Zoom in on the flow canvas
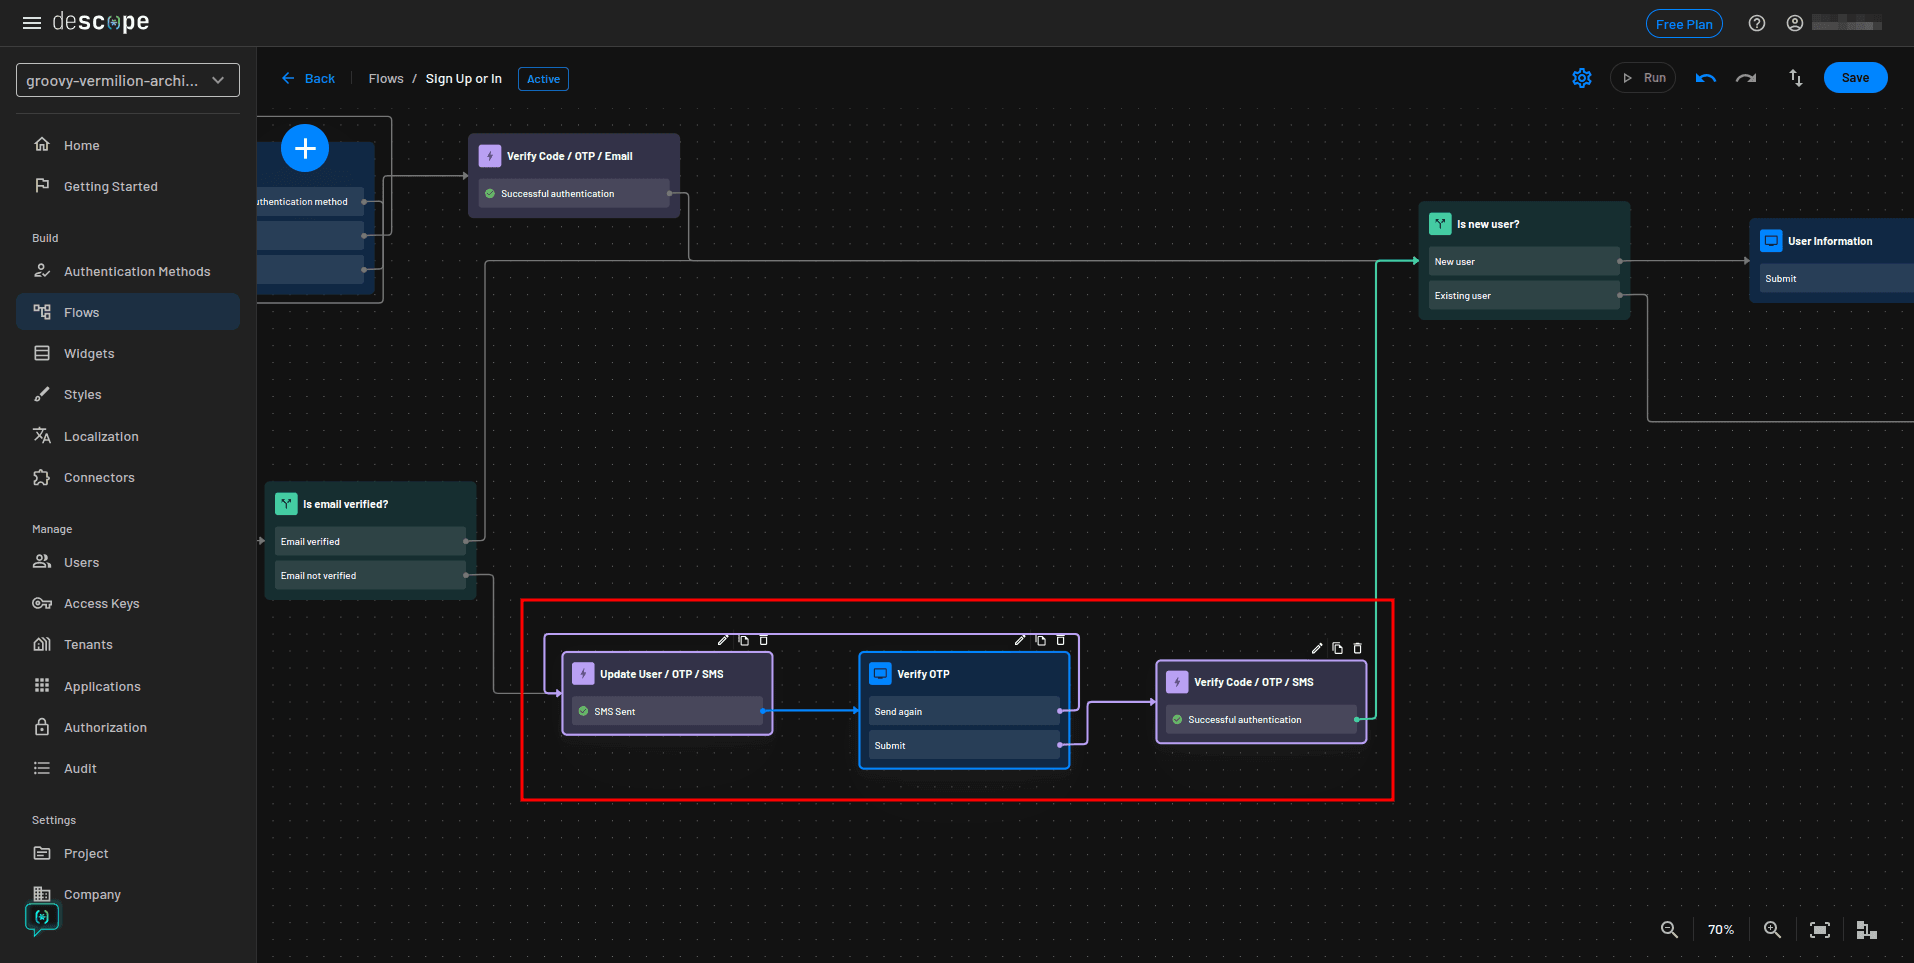Screen dimensions: 1914x963 coord(1772,929)
